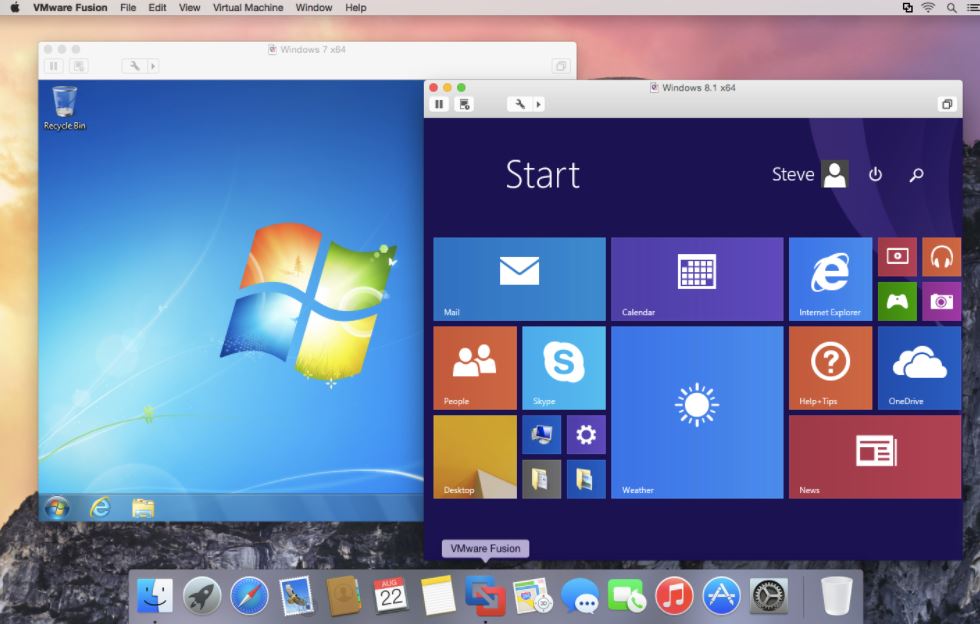Image resolution: width=980 pixels, height=624 pixels.
Task: Open Windows 8.1 VM settings wrench
Action: [x=520, y=104]
